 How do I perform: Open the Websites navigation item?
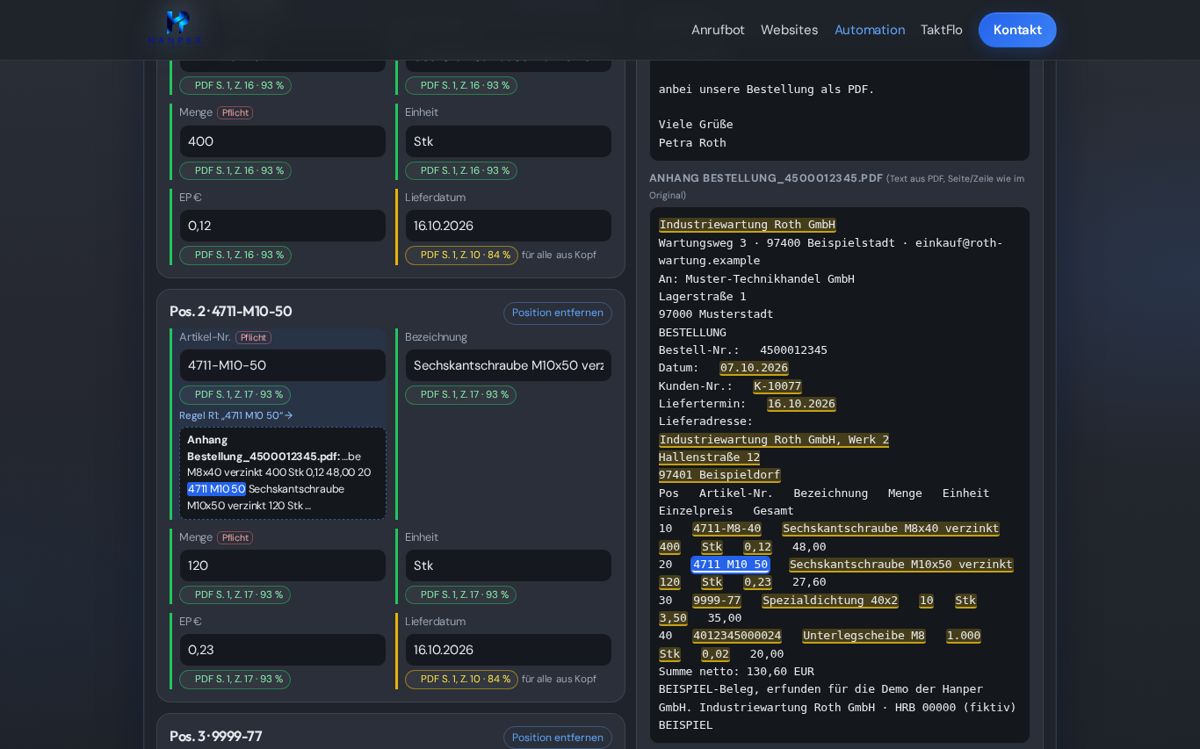[x=789, y=30]
